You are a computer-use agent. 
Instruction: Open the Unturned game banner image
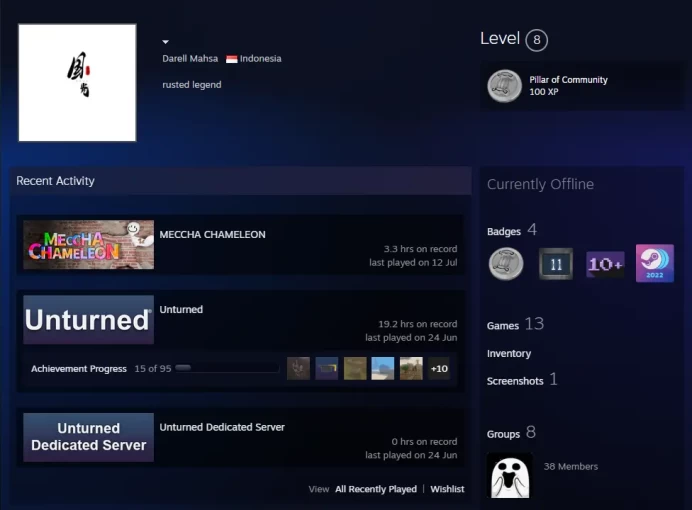pos(89,319)
